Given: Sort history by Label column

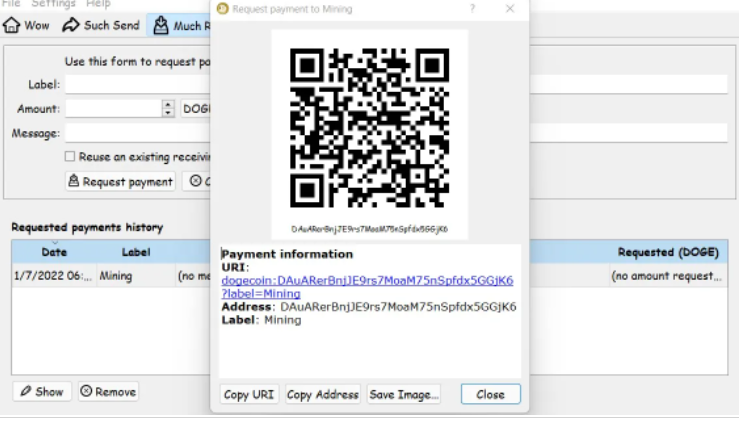Looking at the screenshot, I should (136, 252).
